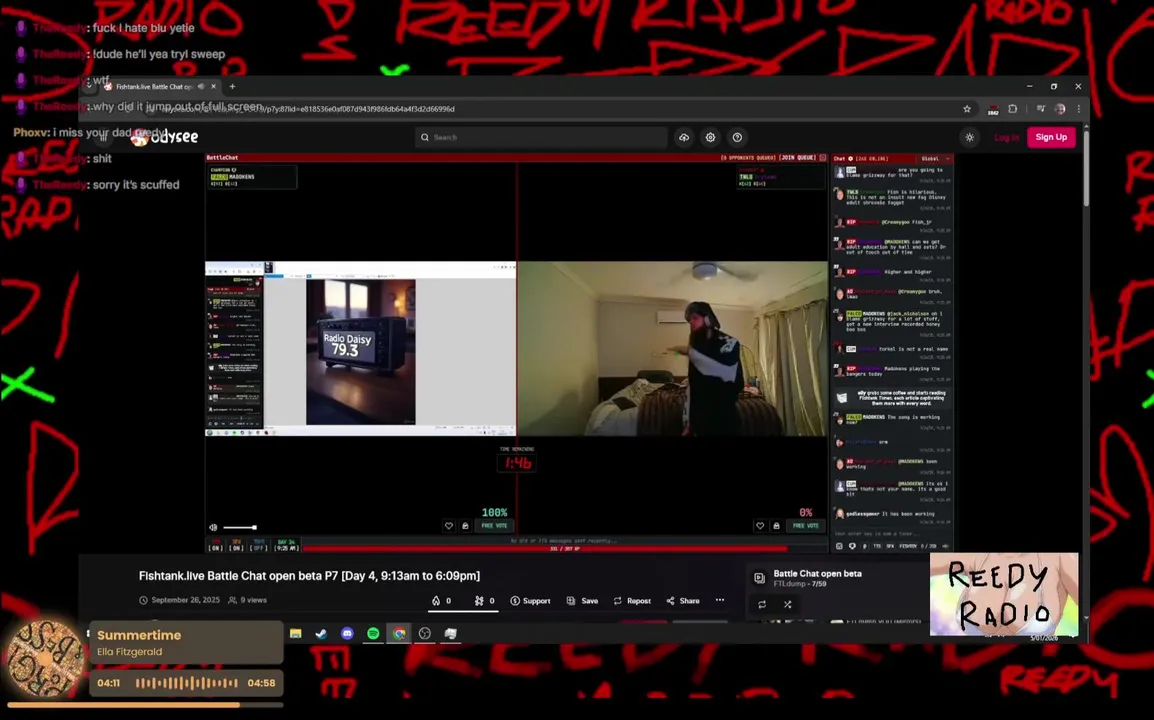This screenshot has width=1154, height=720.
Task: Click the Repost button
Action: (x=632, y=601)
